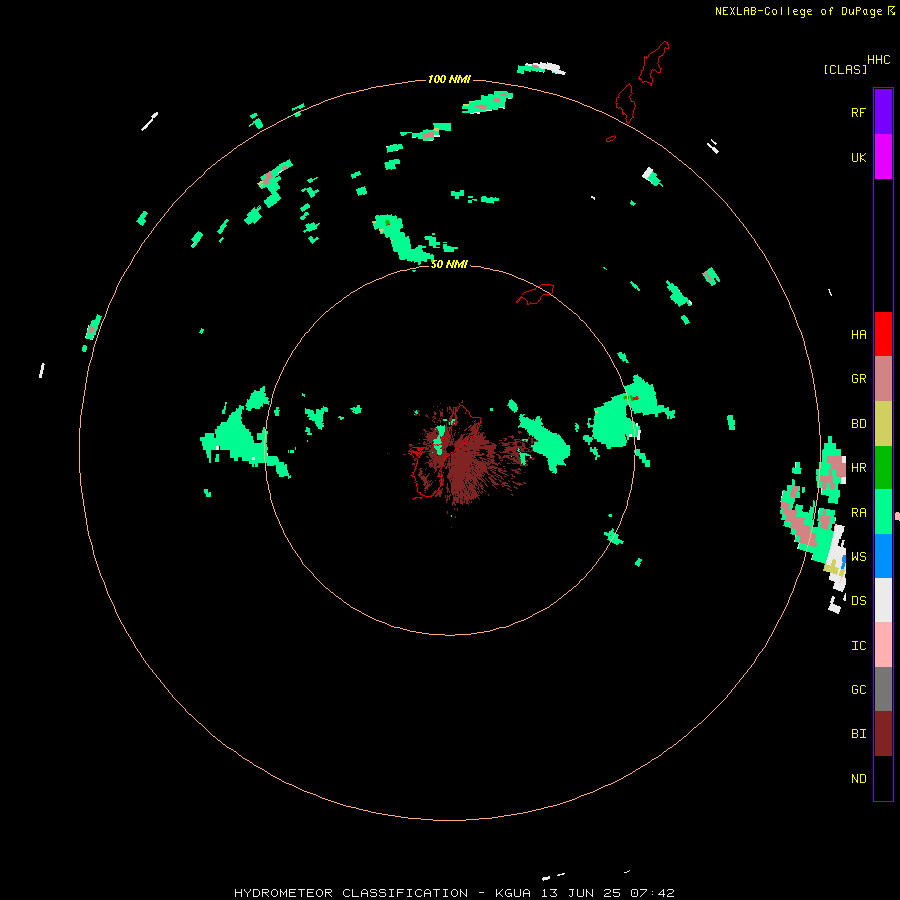Click the KGUA radar site identifier
This screenshot has height=900, width=900.
tap(513, 893)
